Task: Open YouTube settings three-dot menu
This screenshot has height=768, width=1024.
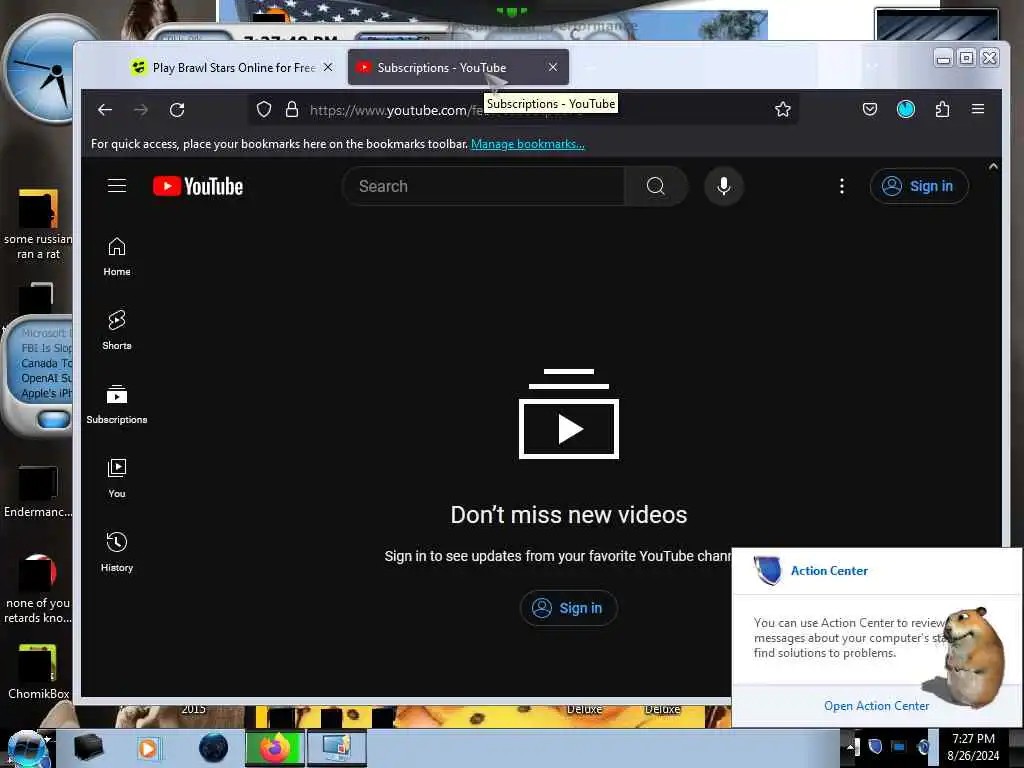Action: (x=842, y=186)
